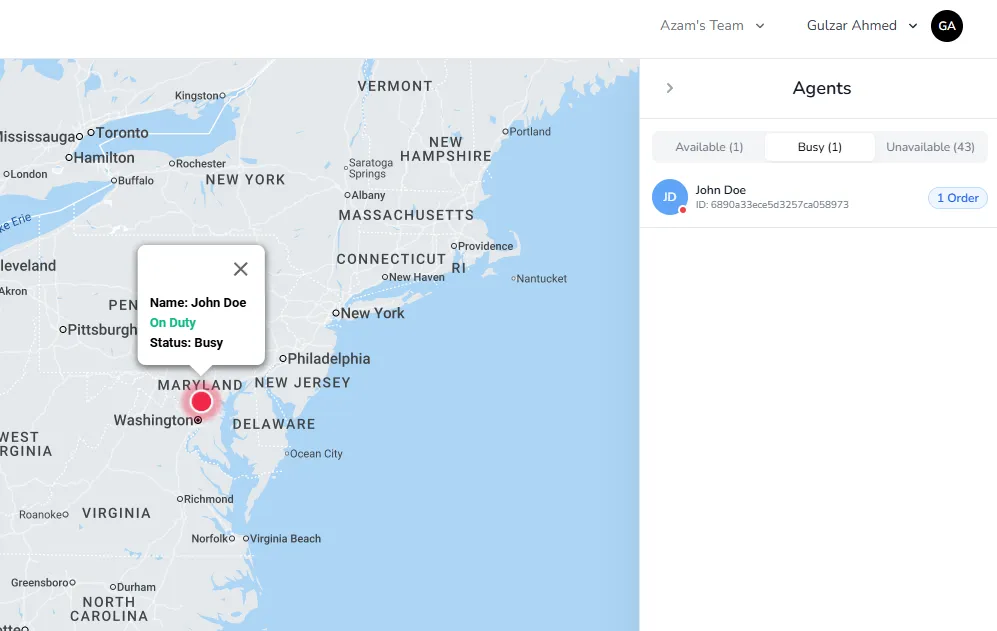
Task: Click the Rochester label on the map
Action: click(x=200, y=163)
